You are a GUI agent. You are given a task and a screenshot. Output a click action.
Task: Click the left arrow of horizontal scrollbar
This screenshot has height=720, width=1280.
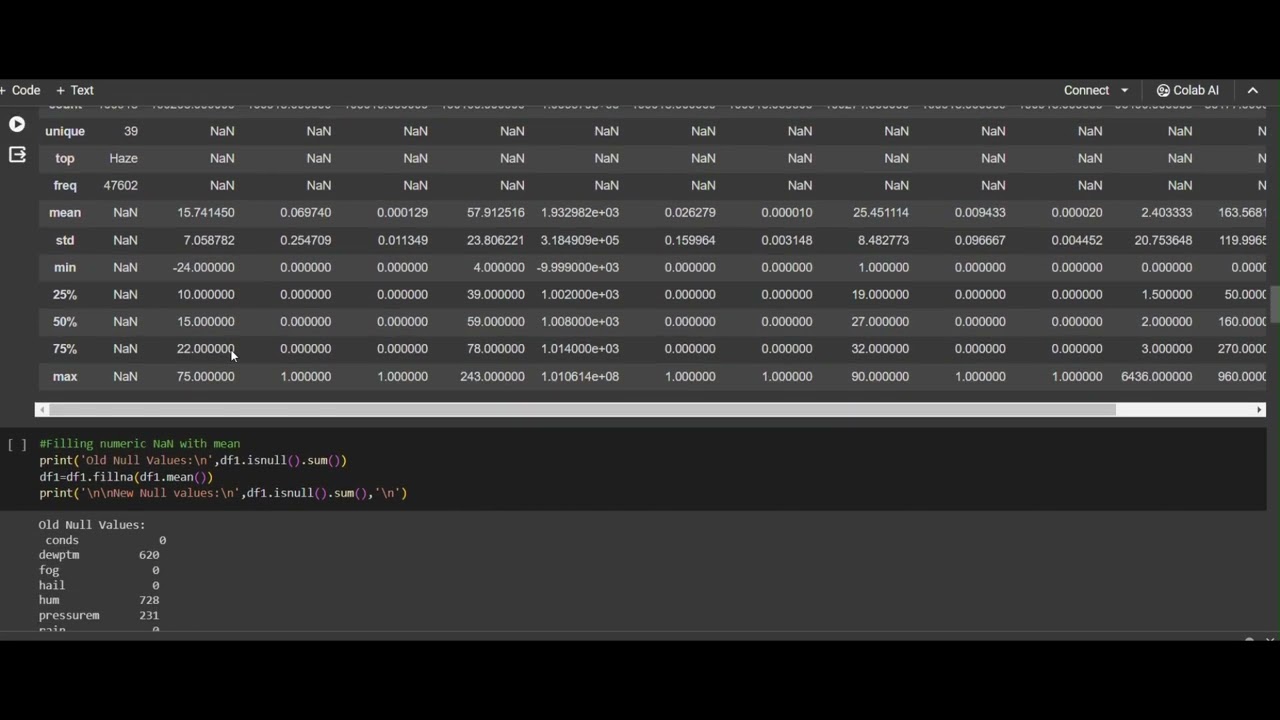click(x=42, y=410)
